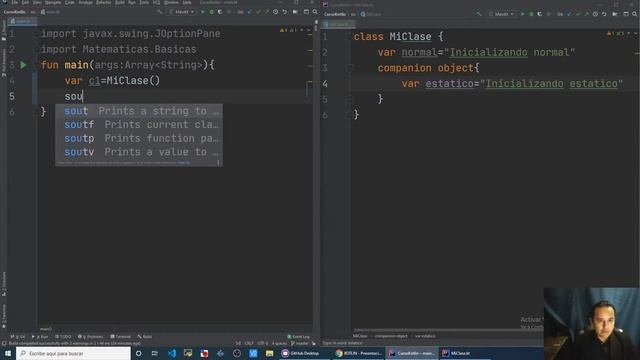Click the warnings indicator atop the left editor
640x360 pixels.
point(288,30)
